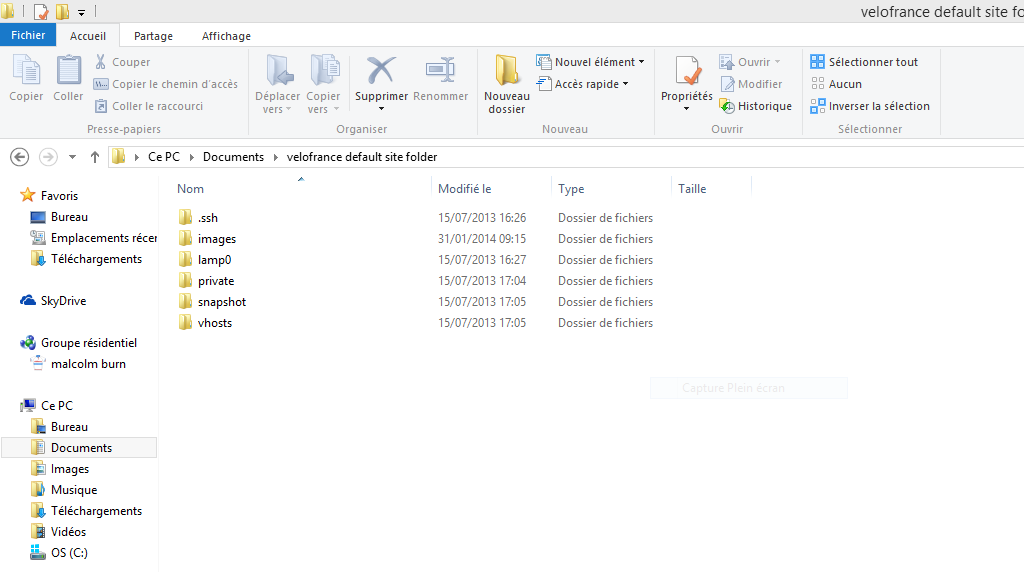Click the title bar new folder icon

[x=62, y=11]
